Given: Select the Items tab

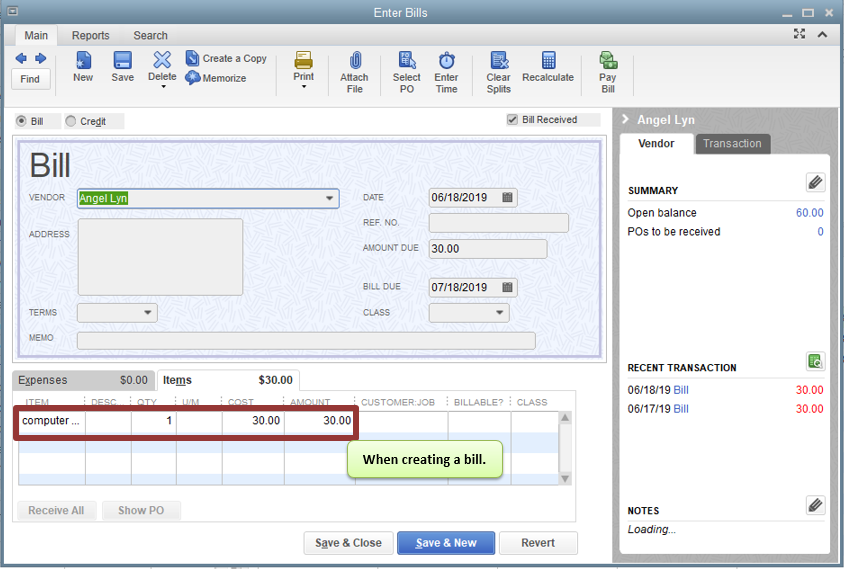Looking at the screenshot, I should click(228, 380).
